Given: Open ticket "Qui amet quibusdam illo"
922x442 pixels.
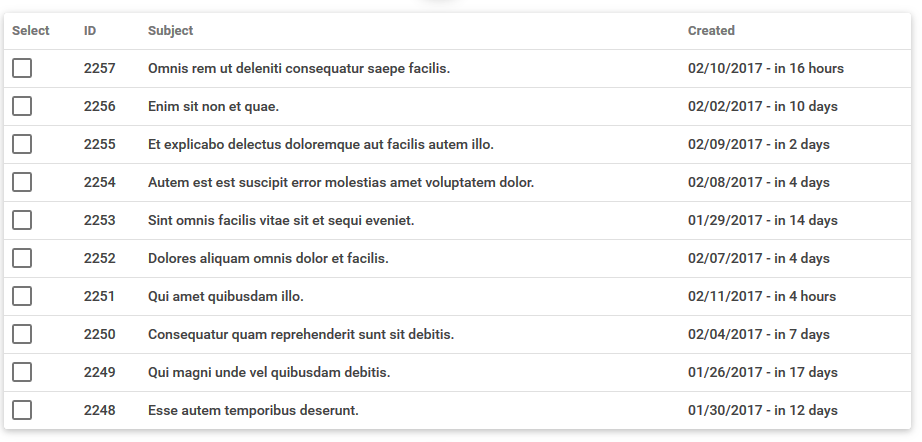Looking at the screenshot, I should click(225, 297).
